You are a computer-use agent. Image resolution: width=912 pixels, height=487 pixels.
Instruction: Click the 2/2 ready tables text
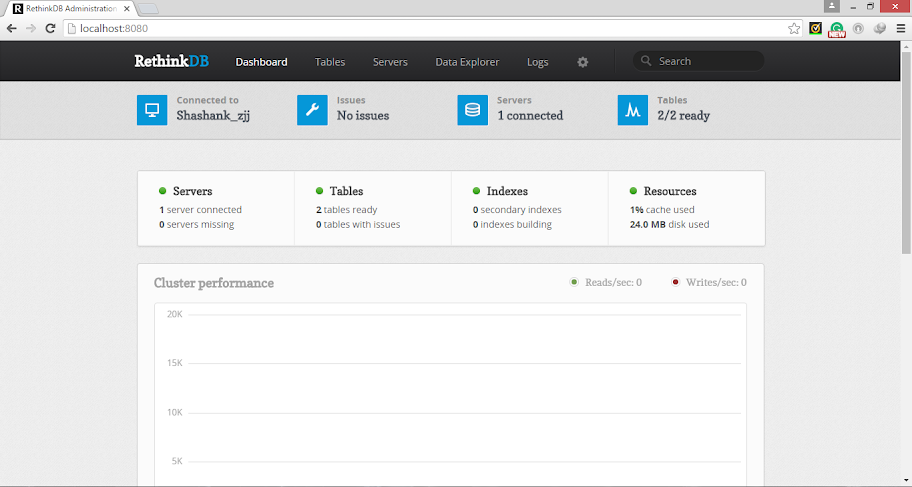click(683, 115)
